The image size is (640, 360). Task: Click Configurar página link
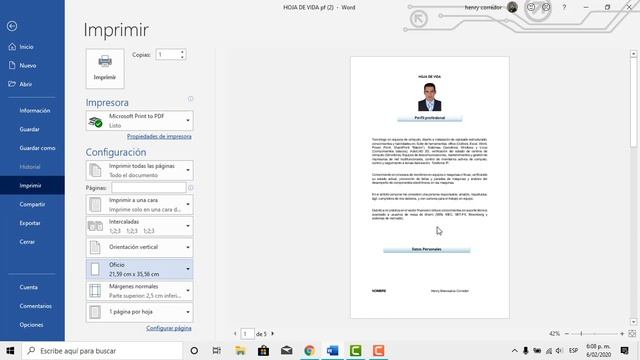pyautogui.click(x=169, y=328)
